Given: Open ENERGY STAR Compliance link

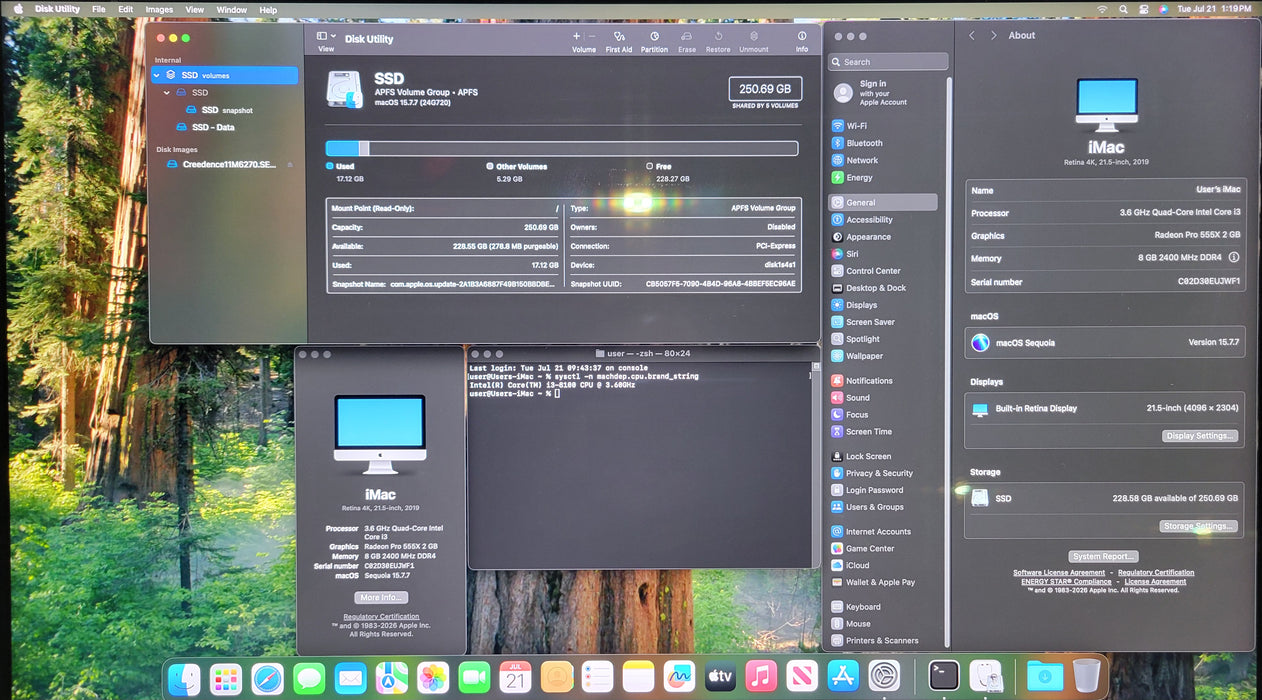Looking at the screenshot, I should coord(1066,581).
